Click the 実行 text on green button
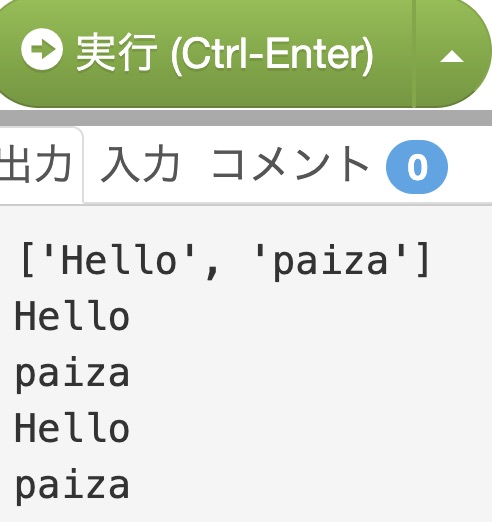The width and height of the screenshot is (492, 522). 117,52
